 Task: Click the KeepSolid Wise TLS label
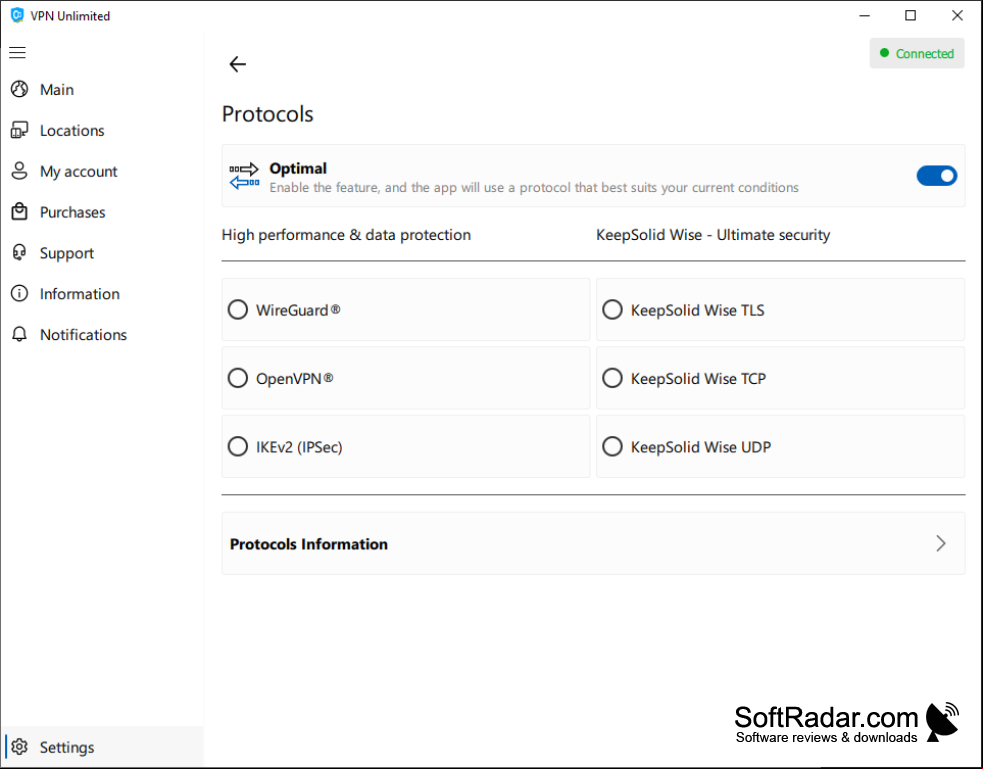tap(697, 310)
